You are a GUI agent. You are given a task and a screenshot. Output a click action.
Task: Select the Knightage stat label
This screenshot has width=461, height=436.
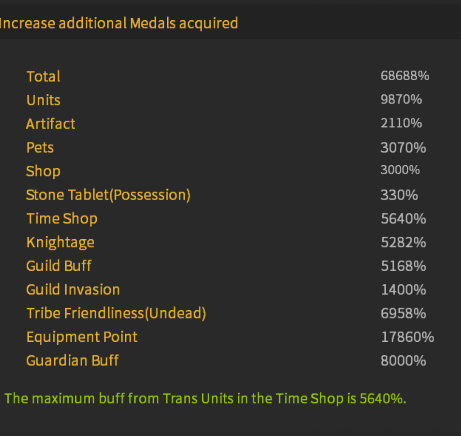60,242
